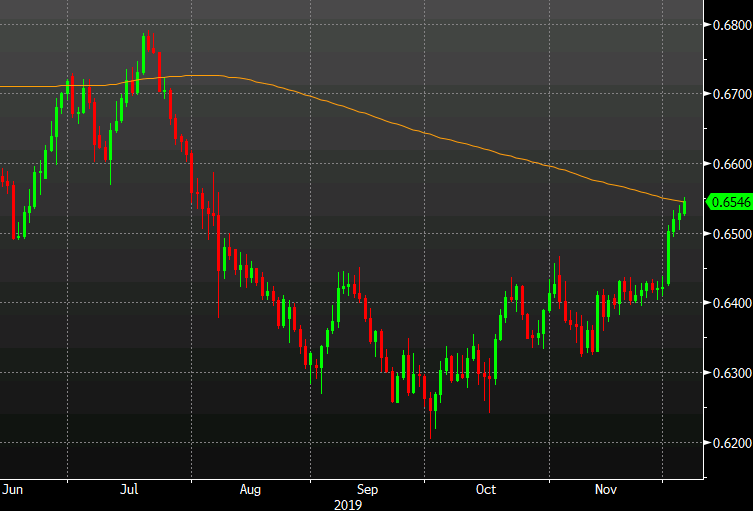
Task: Click the 0.6800 price axis label
Action: coord(732,25)
